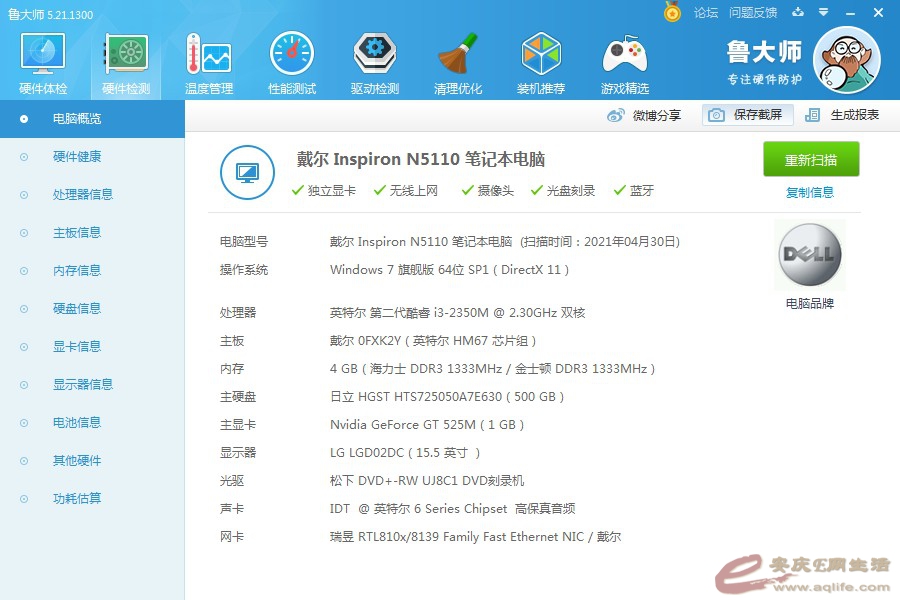Click the 保存截屏 button
The image size is (900, 600).
coord(748,115)
